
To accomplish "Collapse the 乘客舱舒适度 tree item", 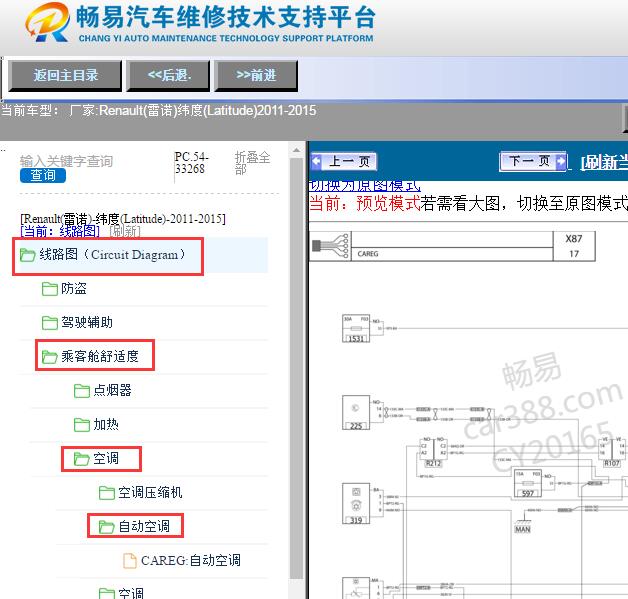I will point(100,356).
